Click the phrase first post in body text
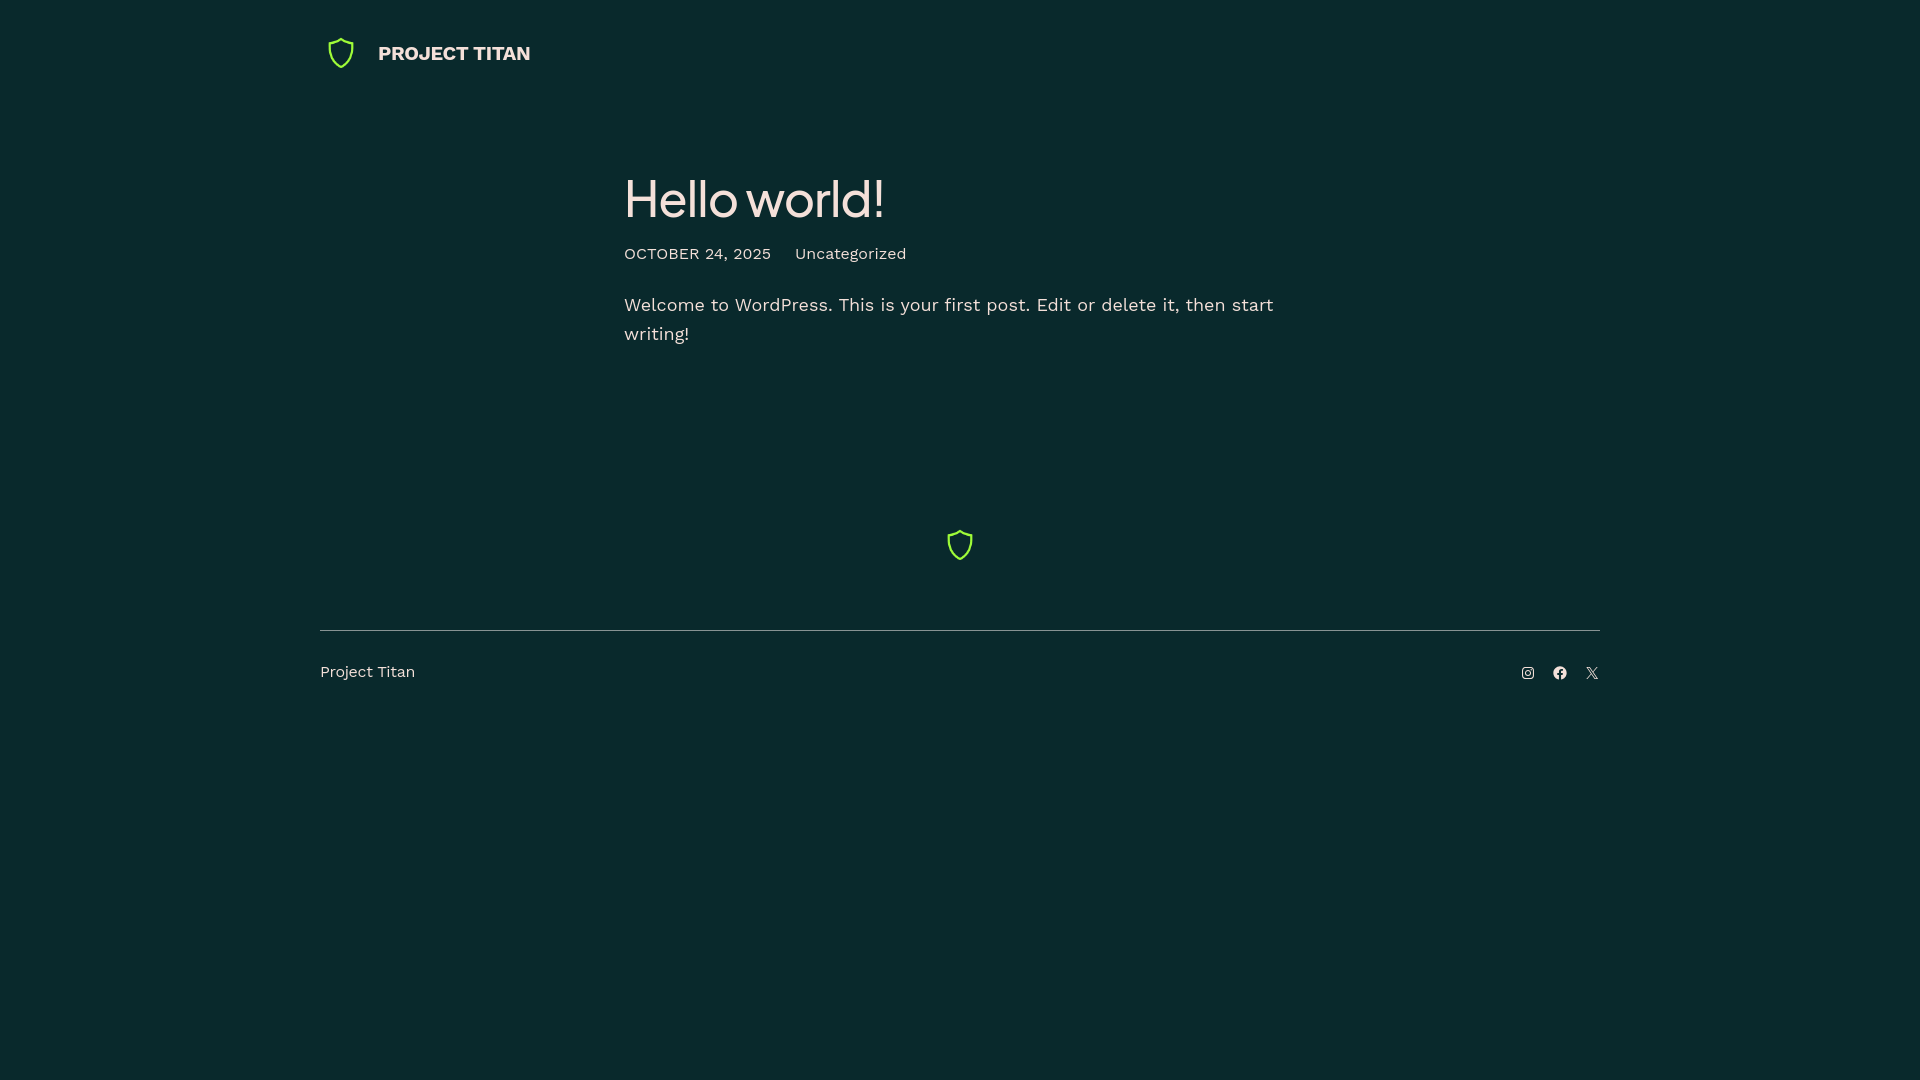The image size is (1920, 1080). coord(985,305)
